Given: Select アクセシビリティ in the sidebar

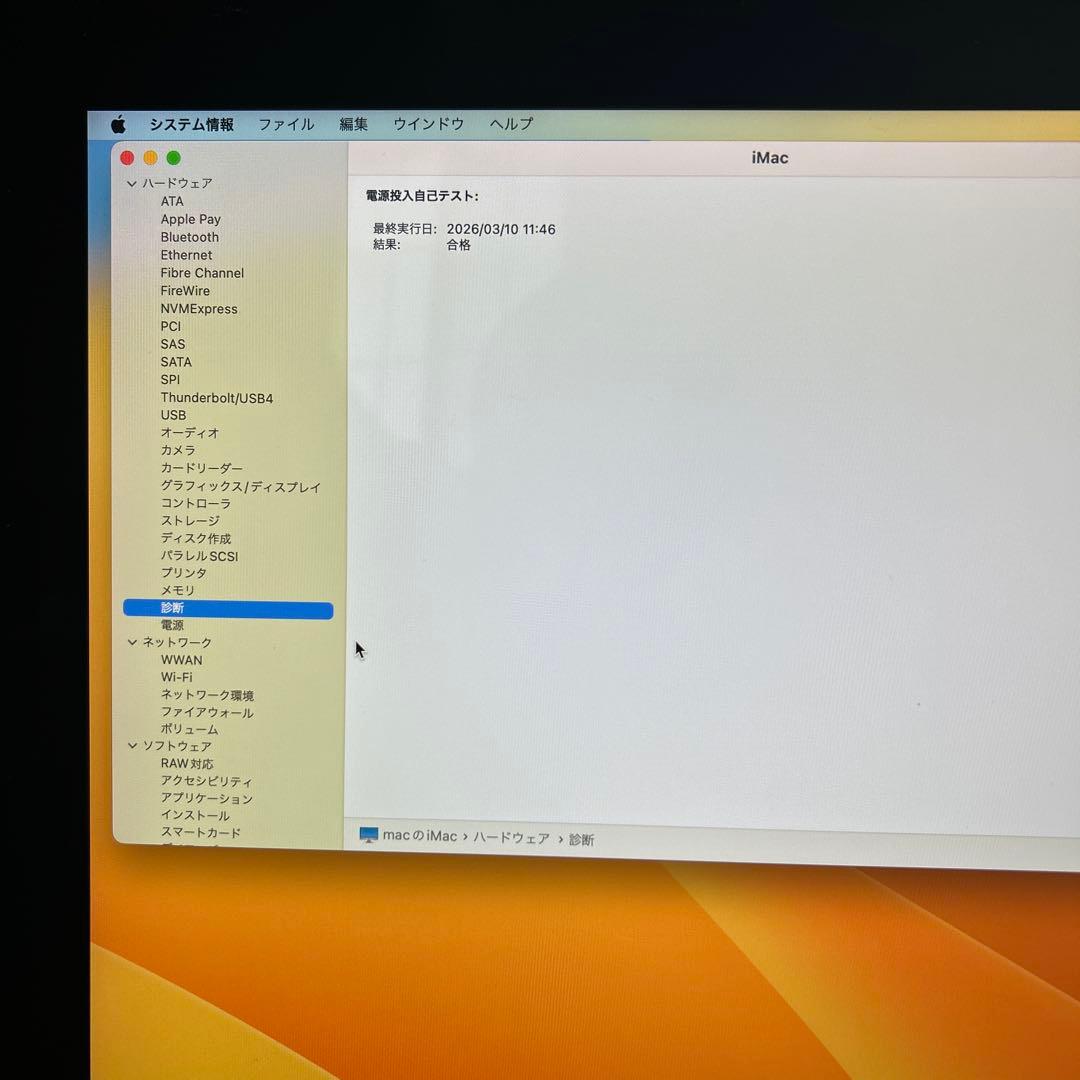Looking at the screenshot, I should pyautogui.click(x=207, y=781).
